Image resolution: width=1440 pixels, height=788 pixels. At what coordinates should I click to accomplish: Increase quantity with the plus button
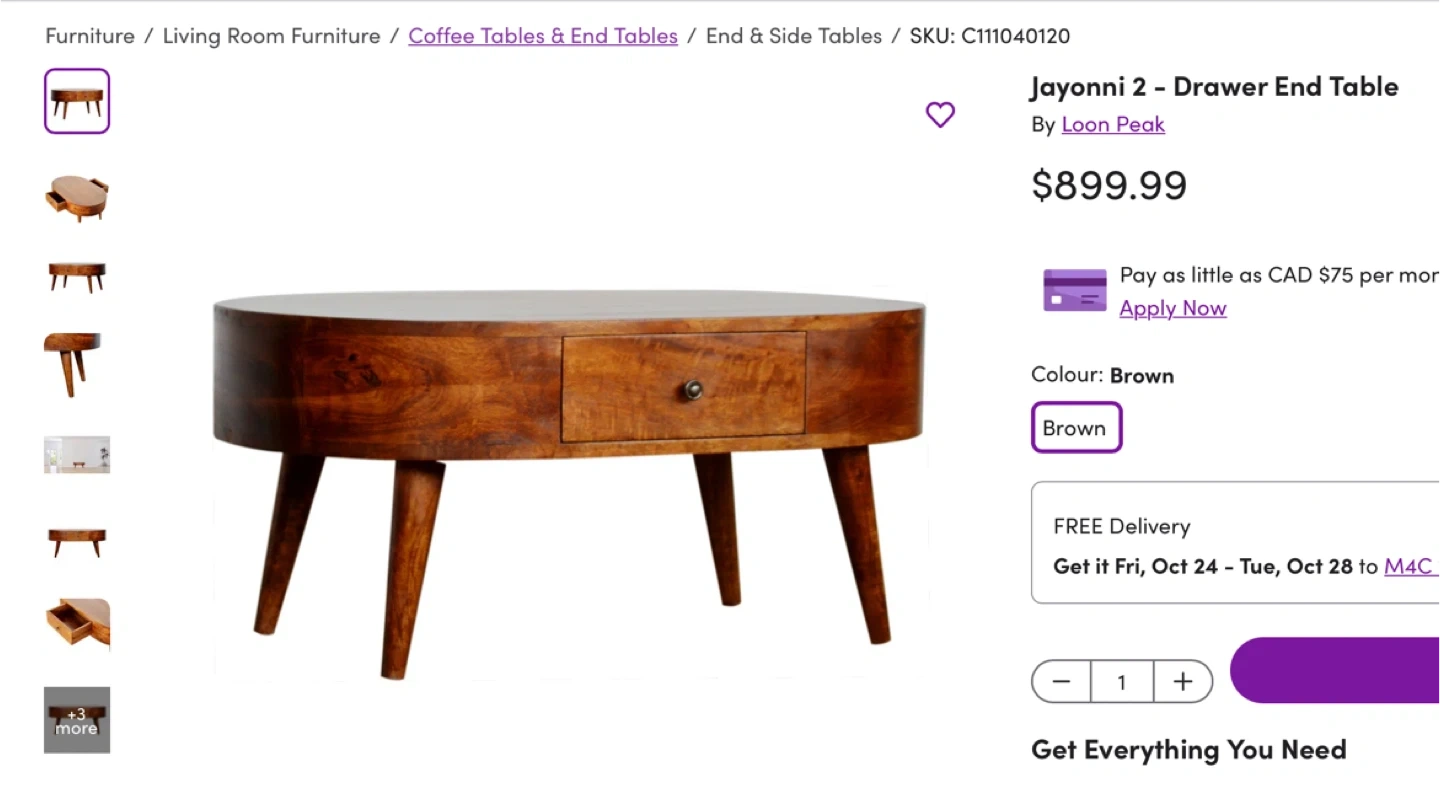click(x=1183, y=682)
